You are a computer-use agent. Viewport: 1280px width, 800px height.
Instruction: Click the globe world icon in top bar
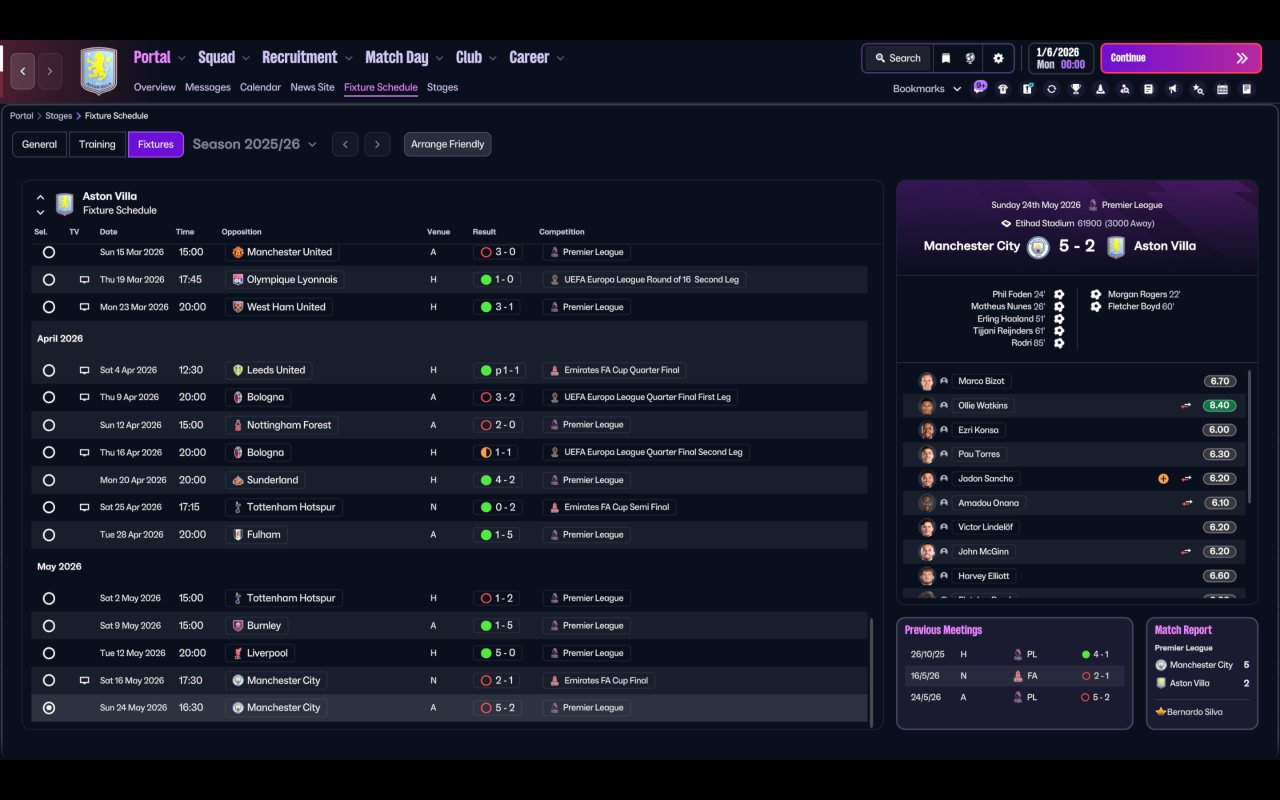pyautogui.click(x=970, y=58)
